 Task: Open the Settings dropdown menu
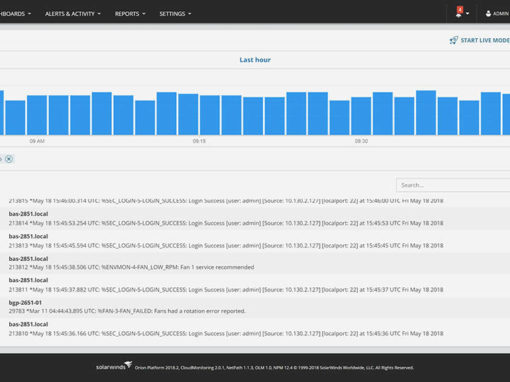[x=175, y=14]
